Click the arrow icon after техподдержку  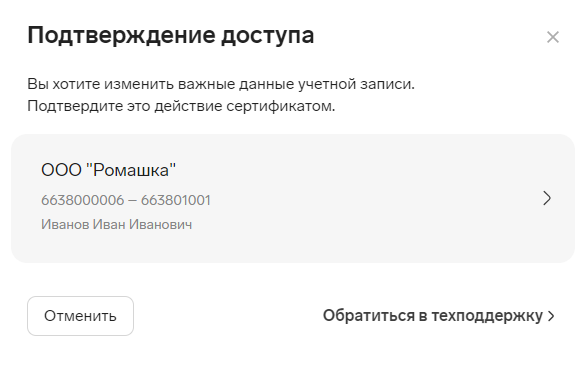point(550,316)
